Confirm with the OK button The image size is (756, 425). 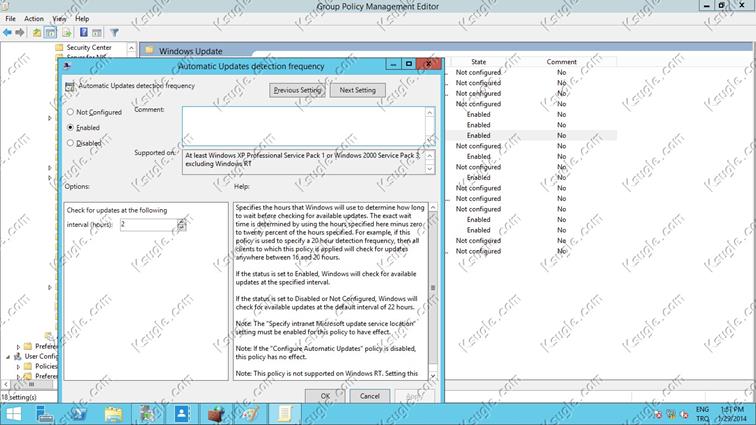pos(325,396)
